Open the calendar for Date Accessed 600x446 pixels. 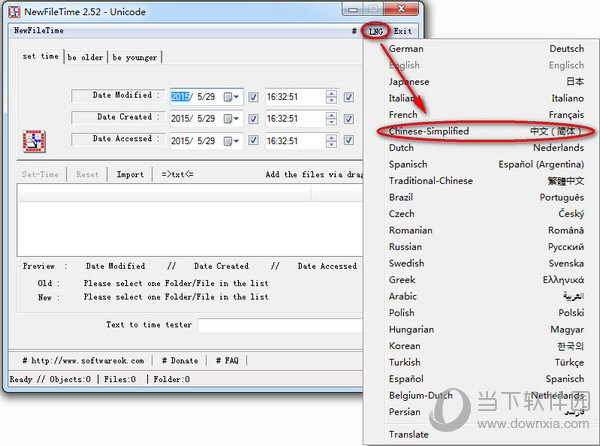231,141
